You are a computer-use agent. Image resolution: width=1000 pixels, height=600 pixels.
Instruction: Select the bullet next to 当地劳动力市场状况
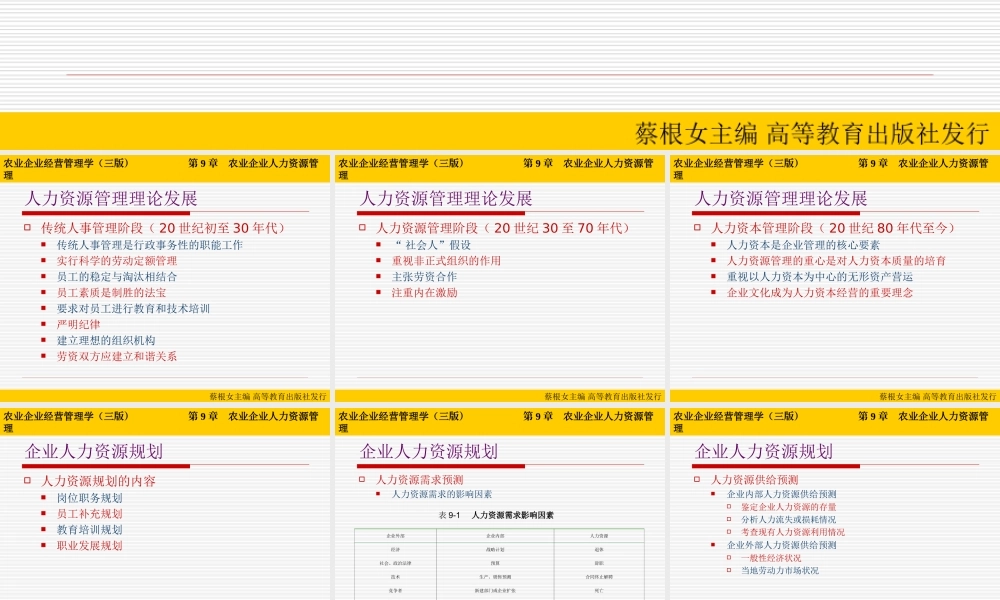click(727, 571)
